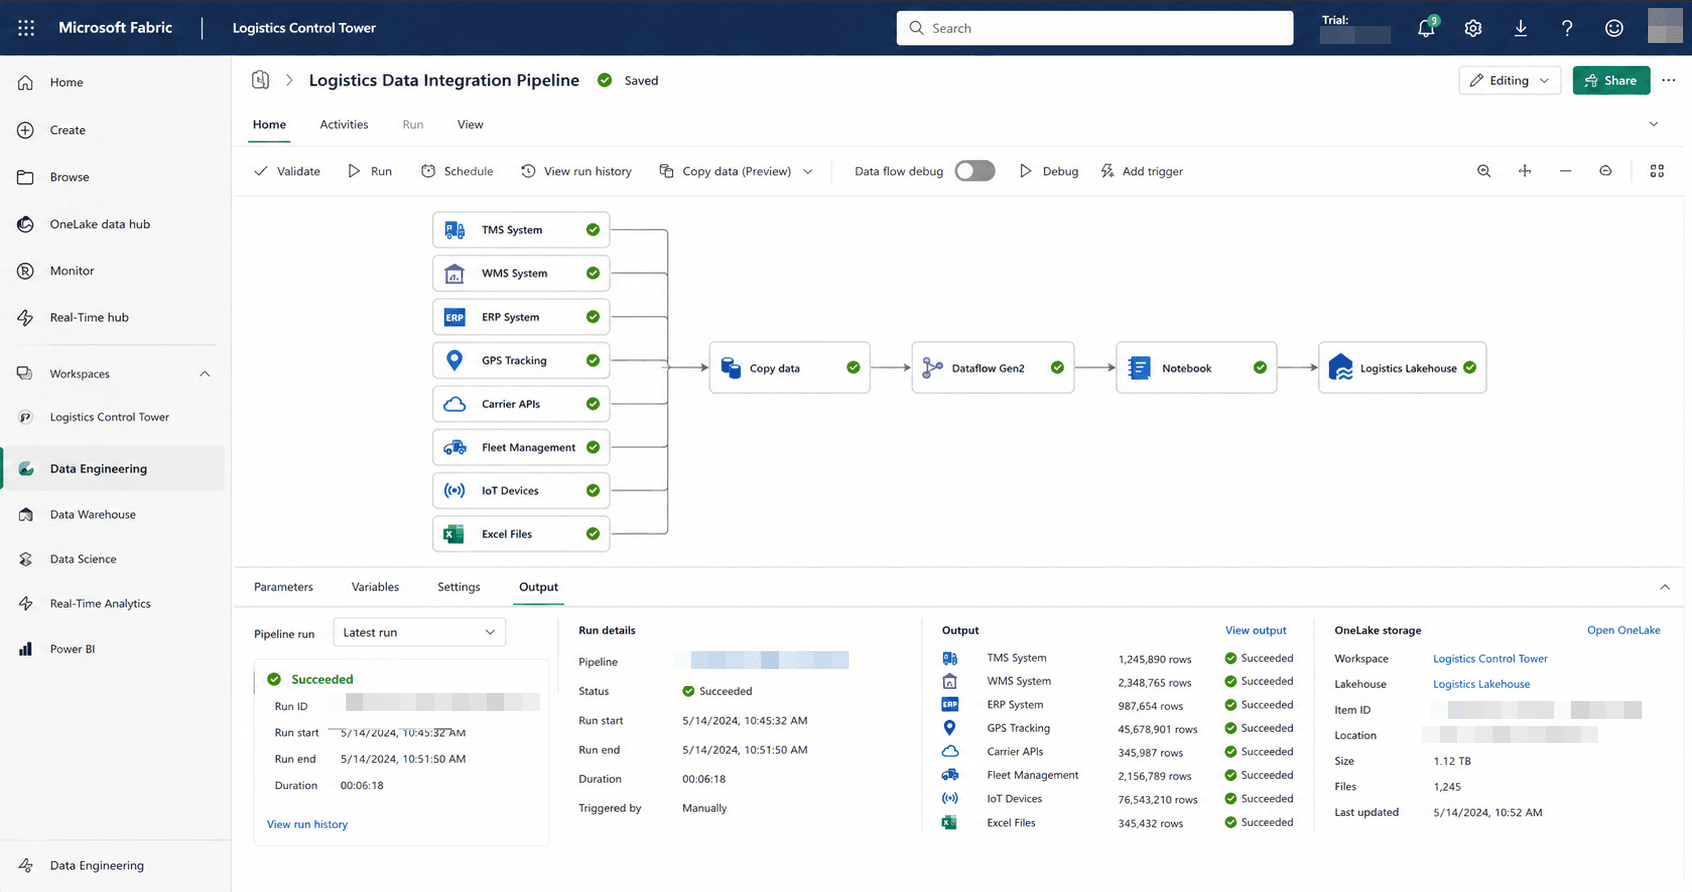Screen dimensions: 1692x892
Task: Select the WMS System source node
Action: (x=521, y=273)
